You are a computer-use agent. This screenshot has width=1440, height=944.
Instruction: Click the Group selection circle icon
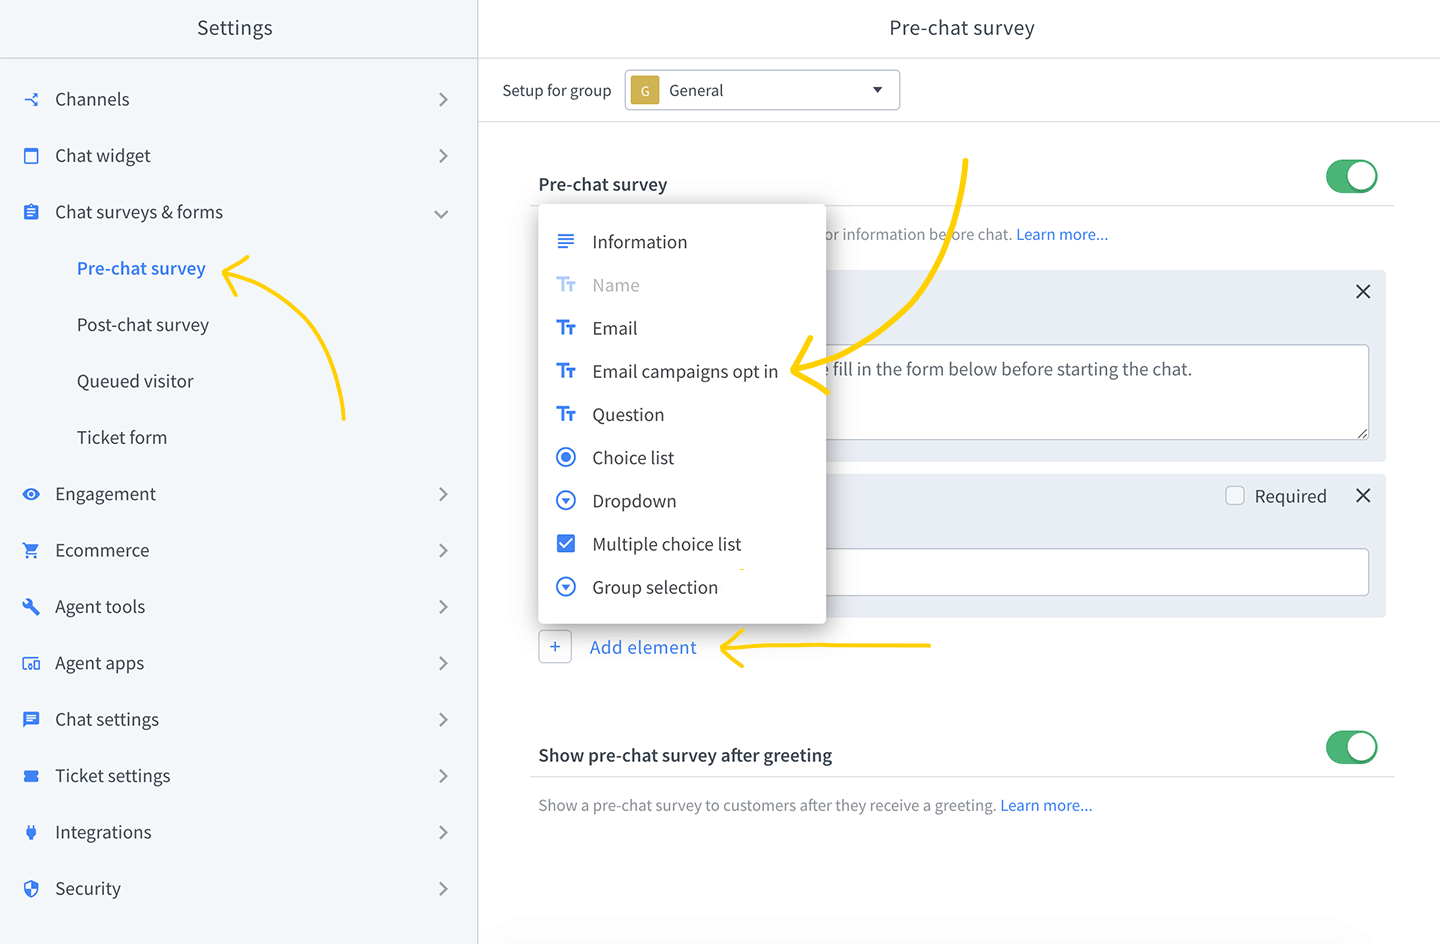(566, 587)
